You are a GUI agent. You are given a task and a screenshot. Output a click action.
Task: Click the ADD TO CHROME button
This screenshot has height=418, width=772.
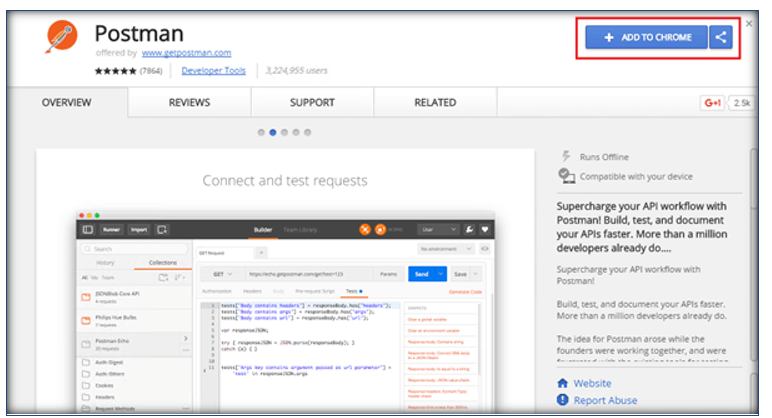(x=646, y=37)
